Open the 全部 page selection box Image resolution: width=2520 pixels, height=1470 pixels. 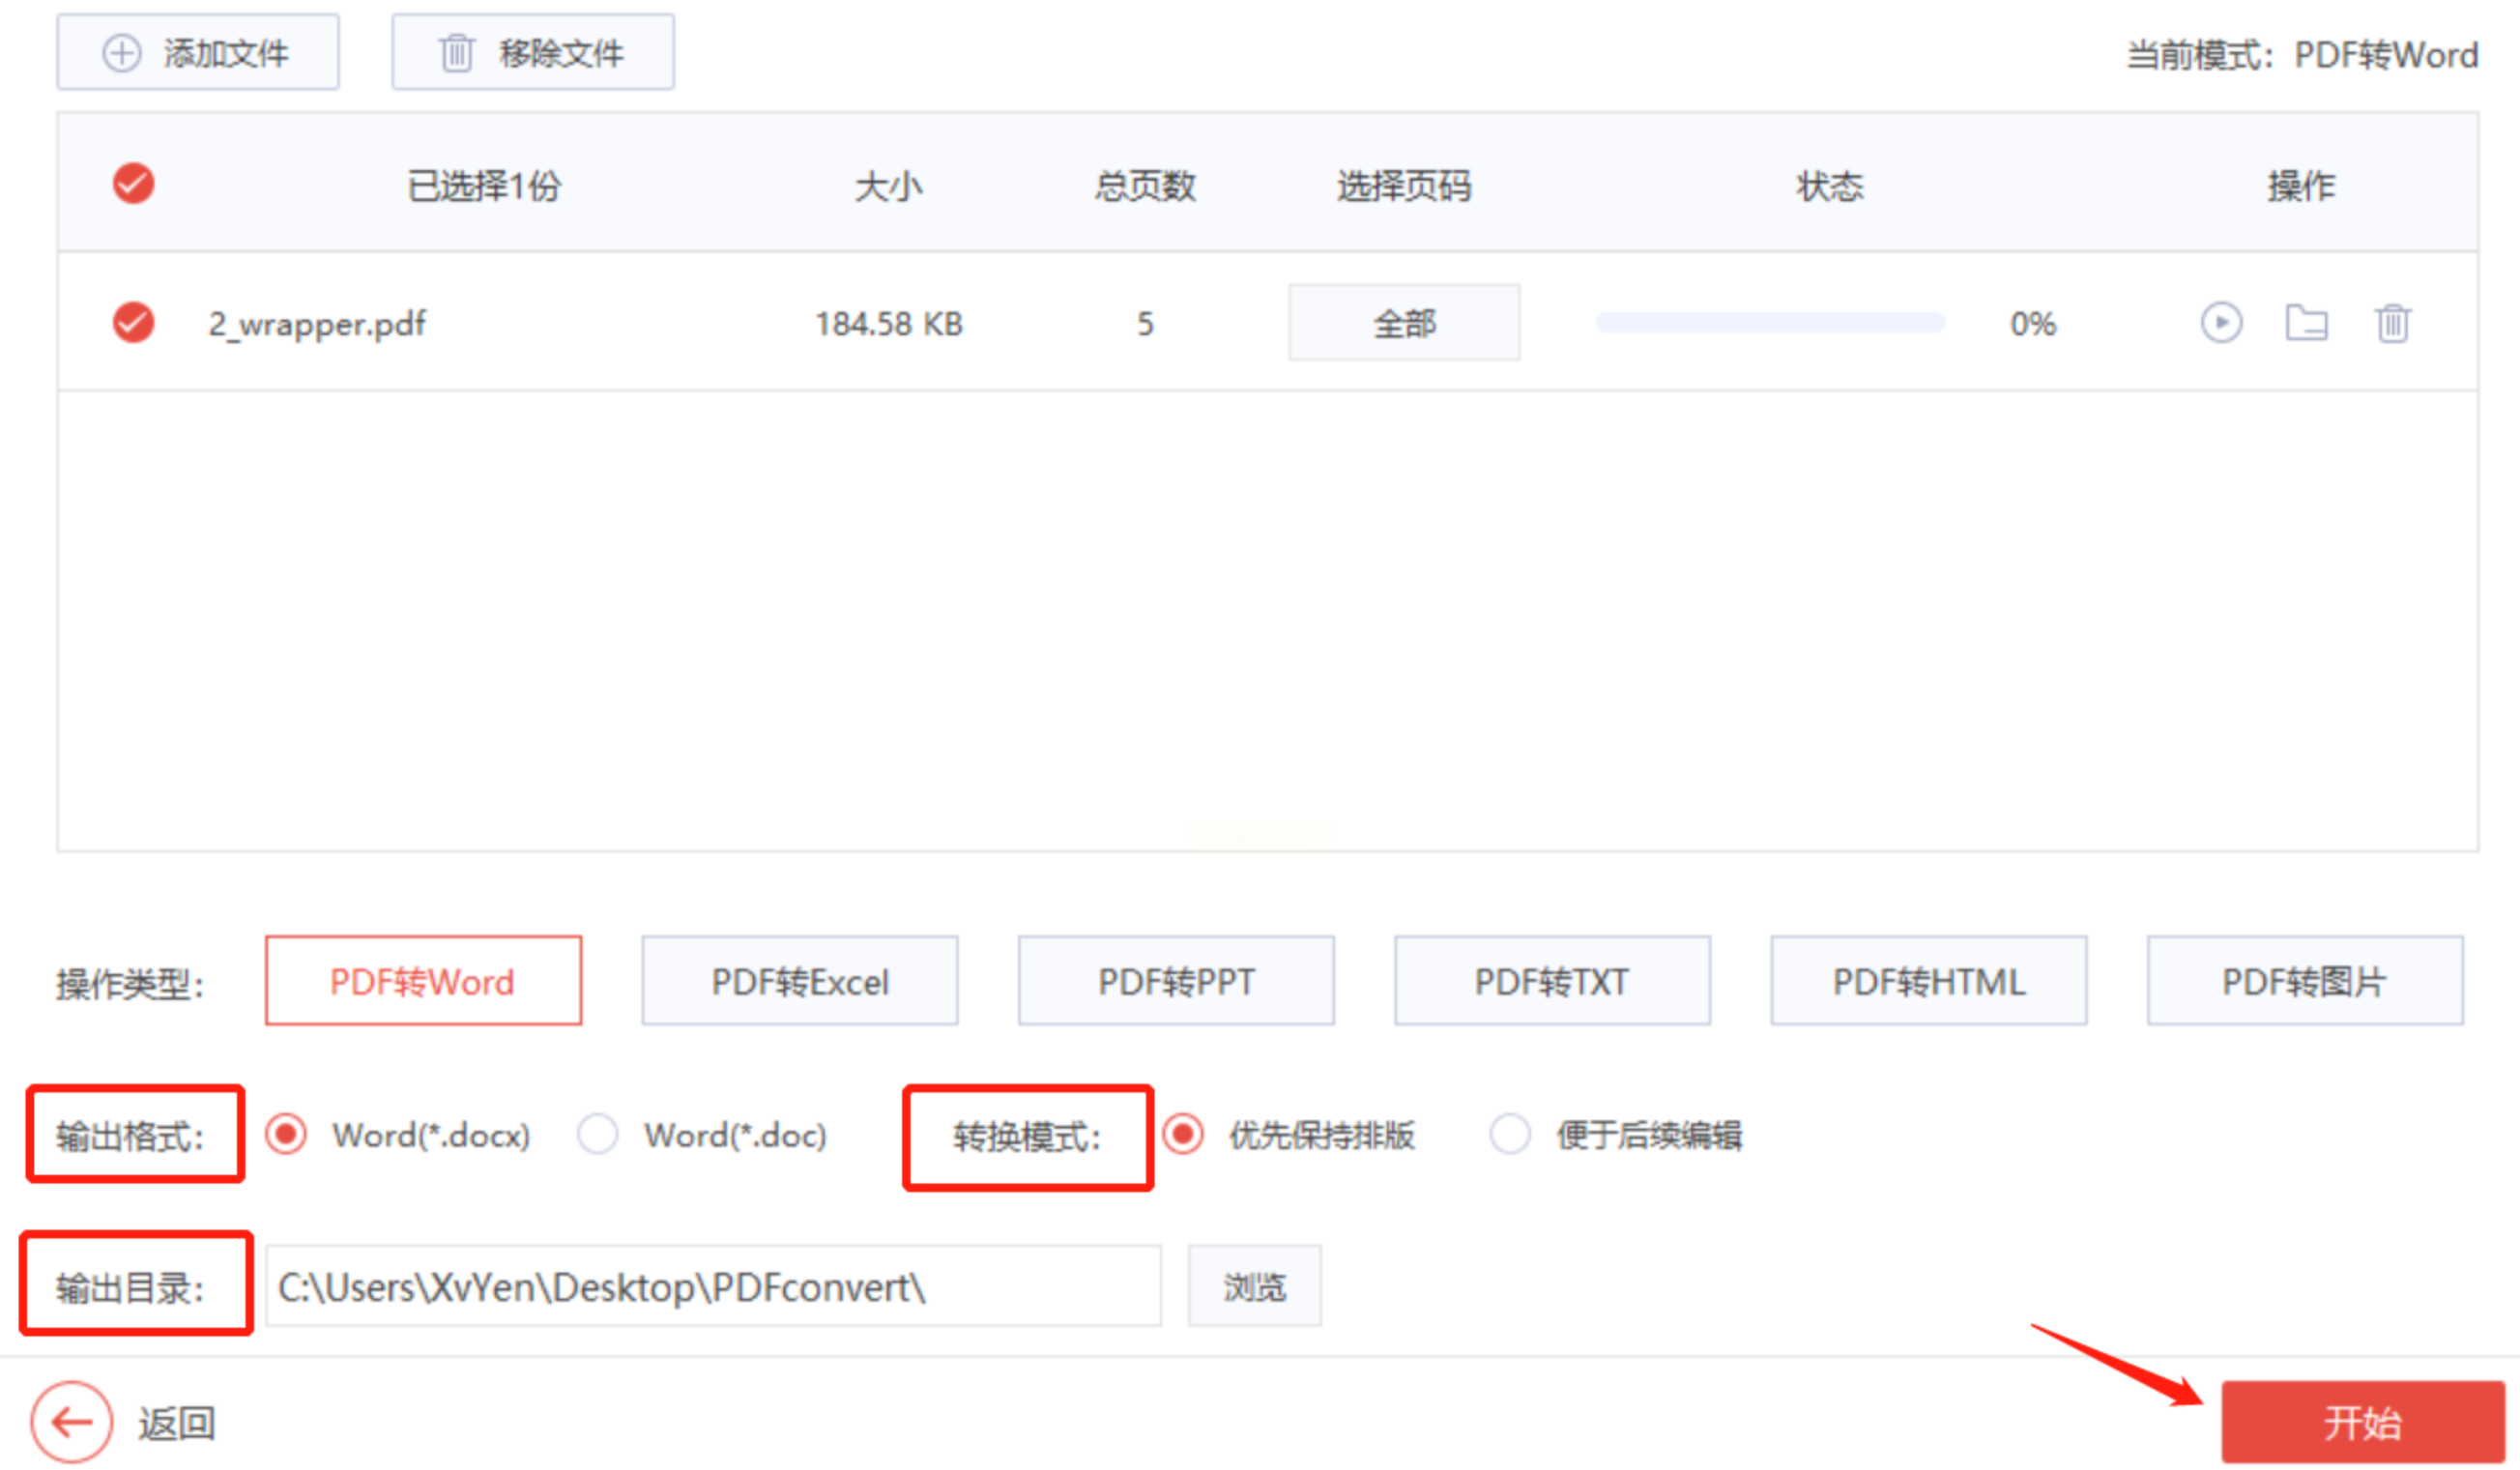pos(1404,322)
